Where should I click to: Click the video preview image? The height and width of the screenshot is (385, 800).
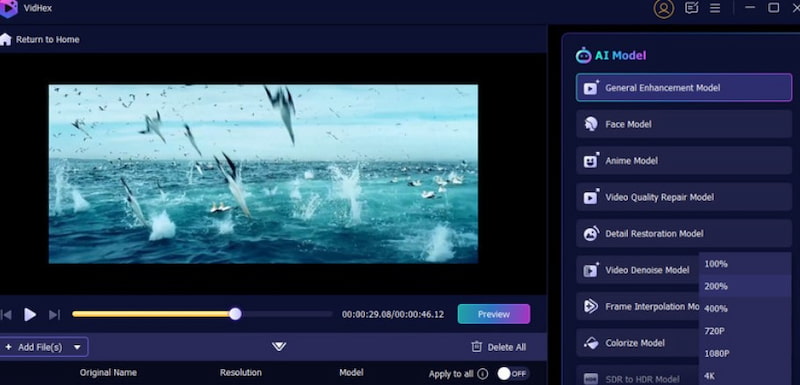263,174
